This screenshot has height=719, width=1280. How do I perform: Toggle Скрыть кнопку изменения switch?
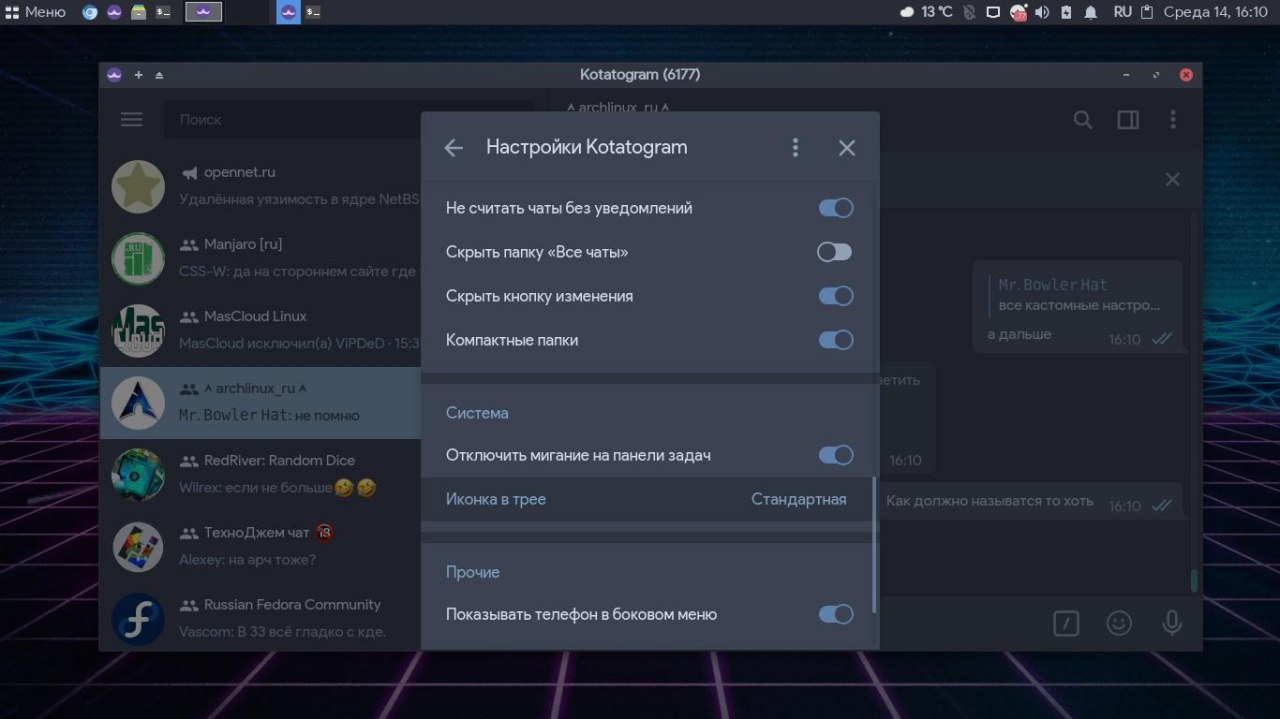click(x=836, y=296)
